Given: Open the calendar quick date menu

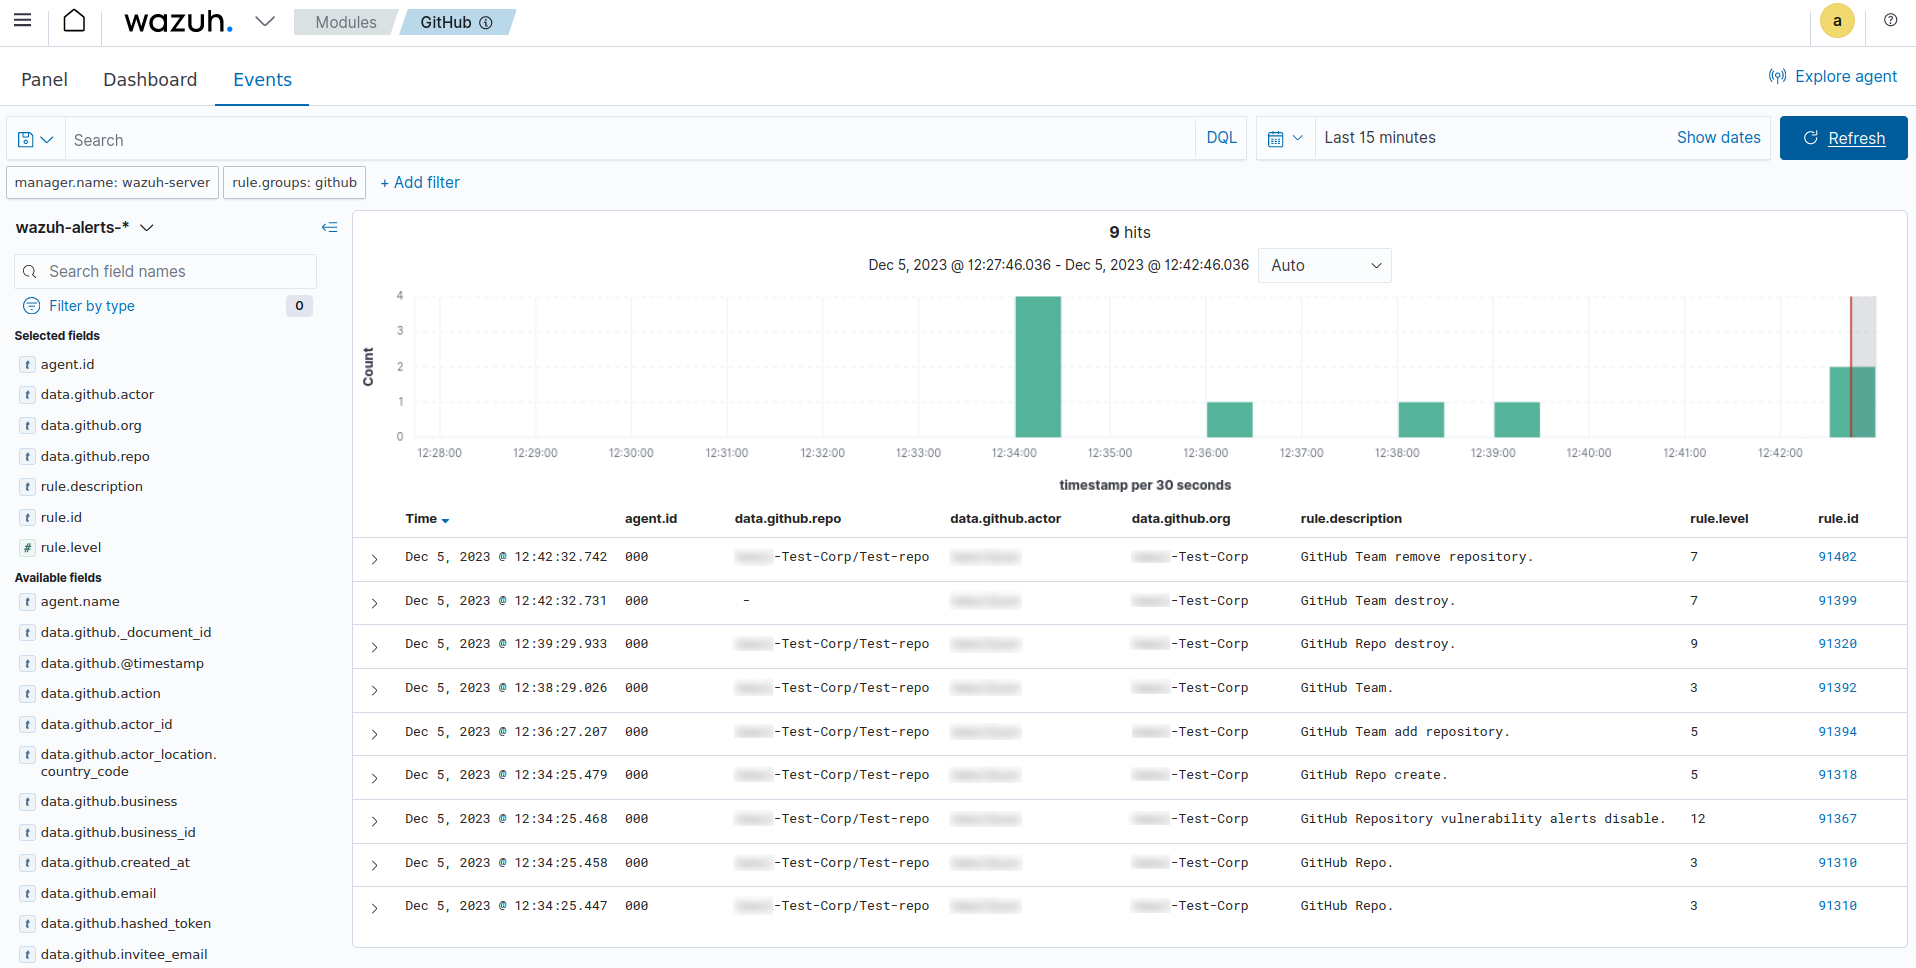Looking at the screenshot, I should (x=1285, y=138).
